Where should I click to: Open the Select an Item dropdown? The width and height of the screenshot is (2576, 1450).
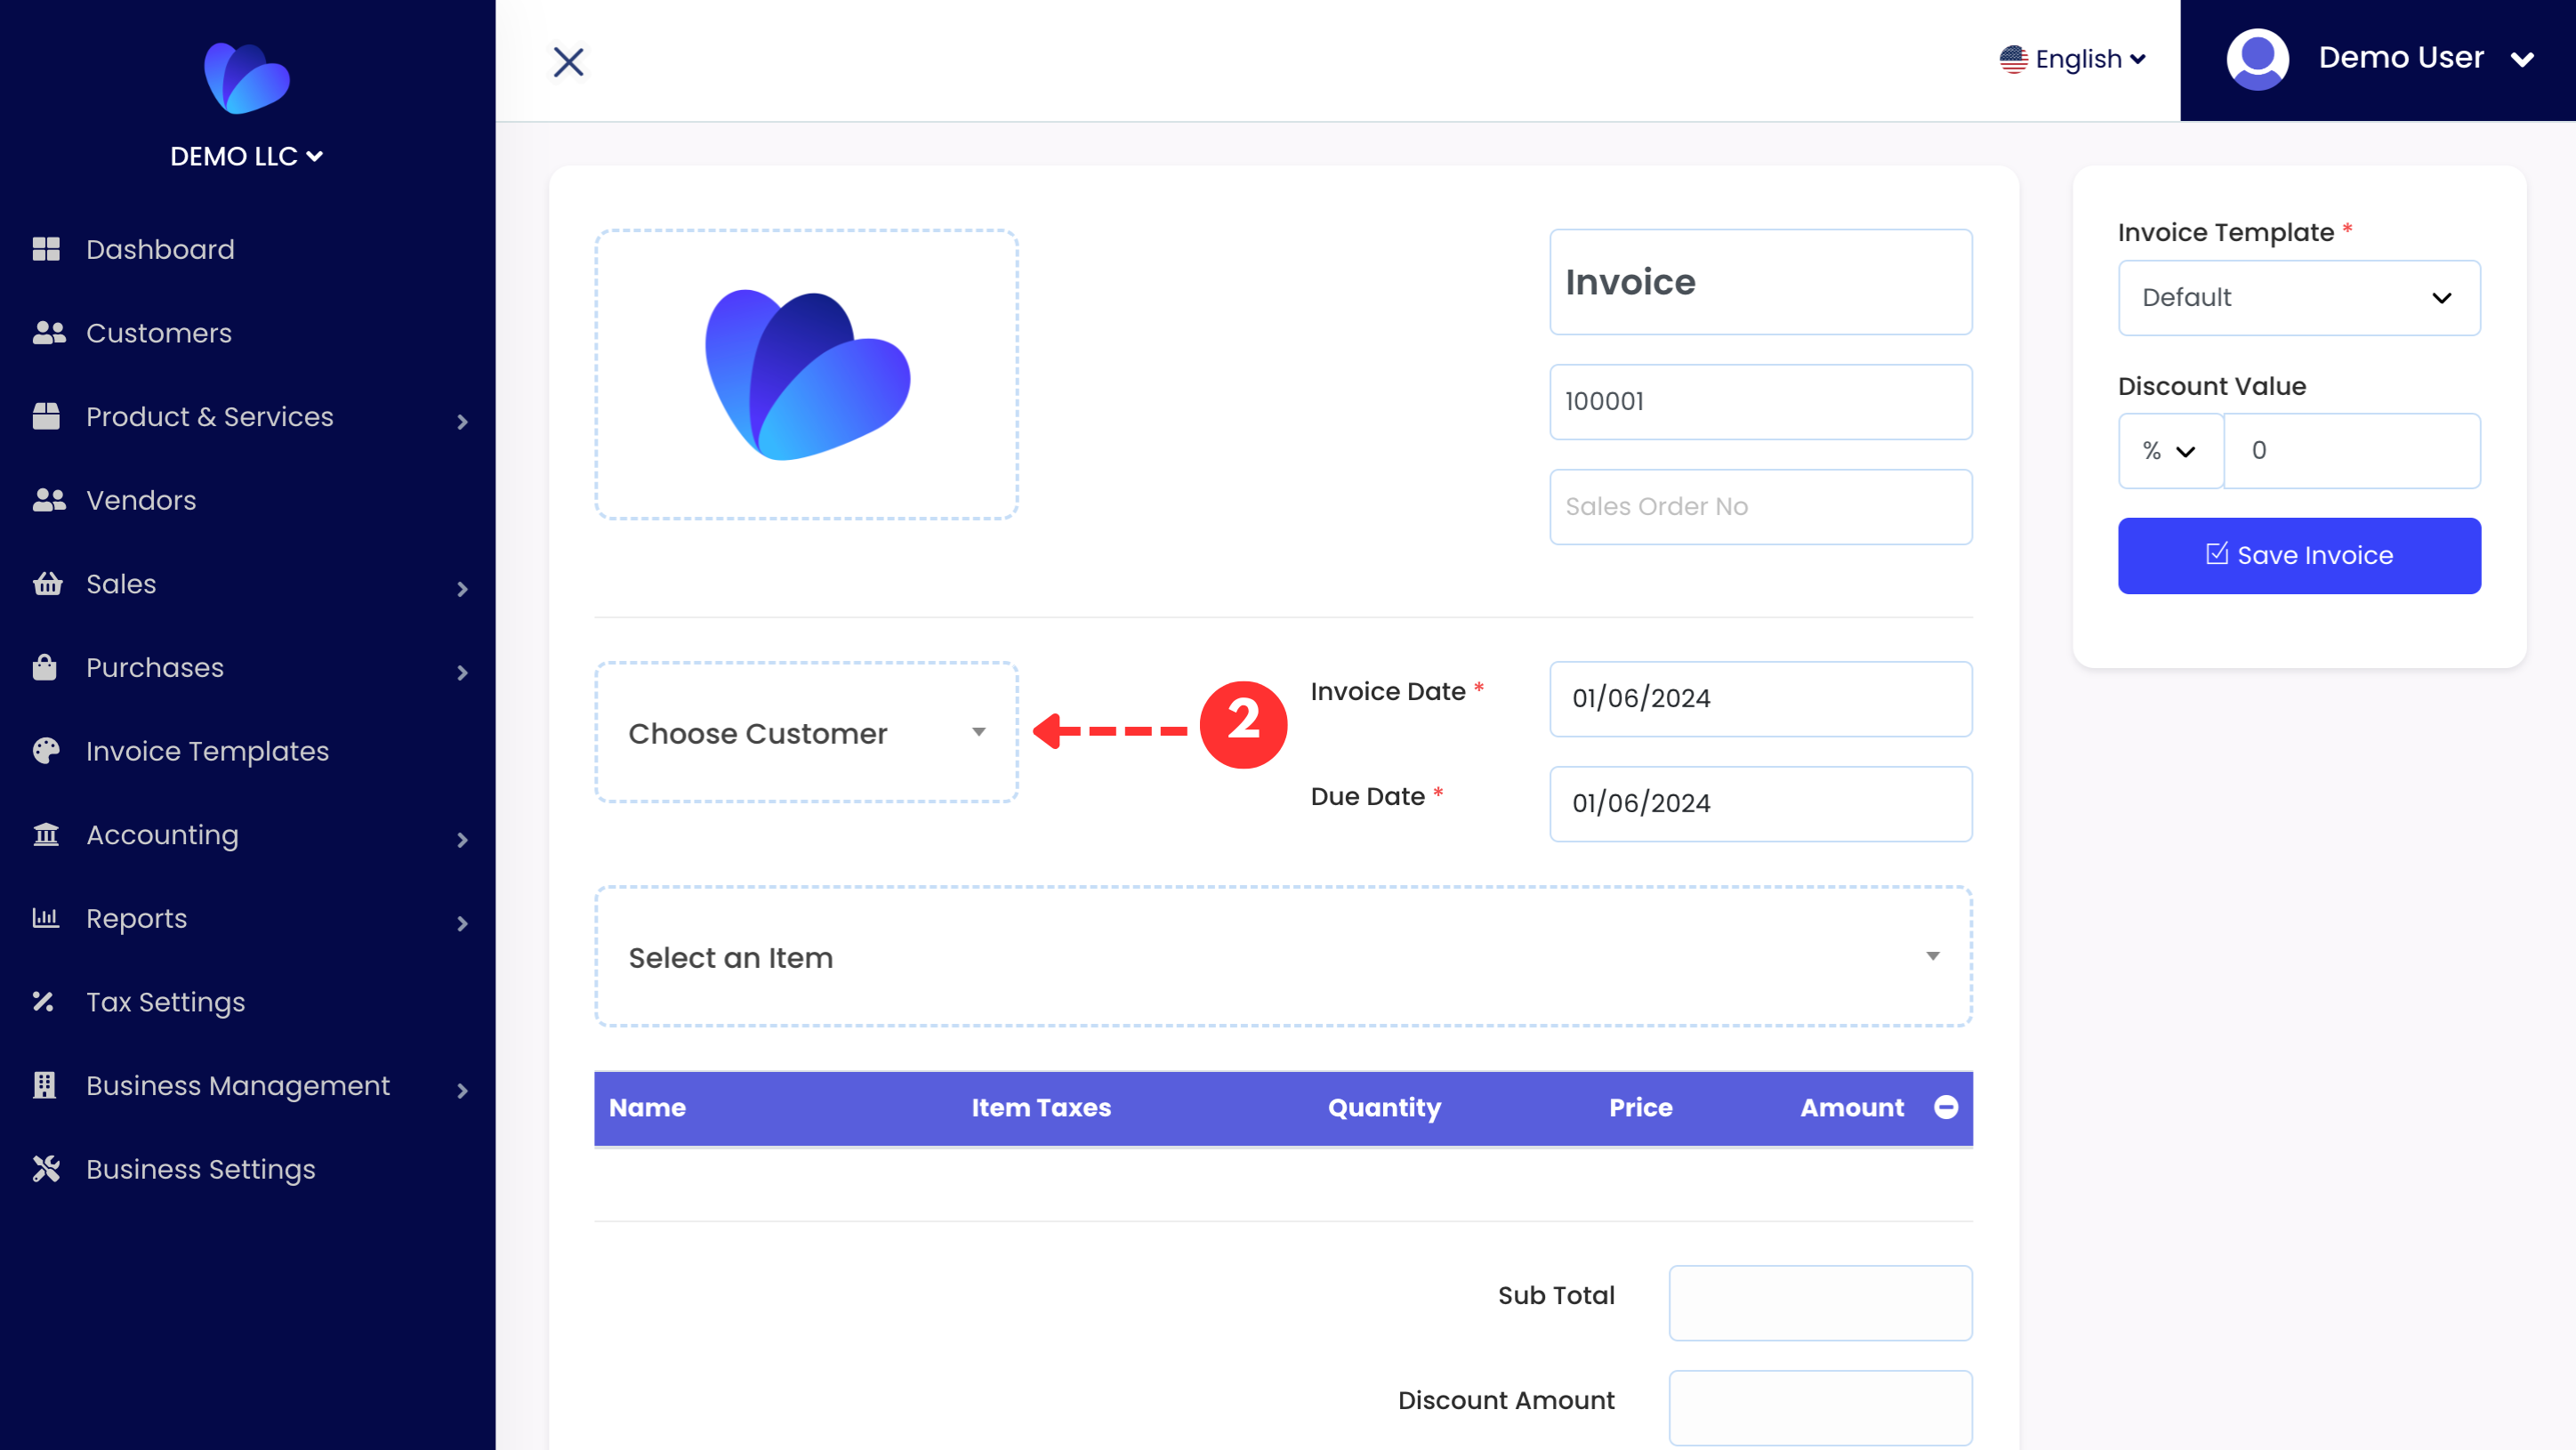click(x=1283, y=957)
